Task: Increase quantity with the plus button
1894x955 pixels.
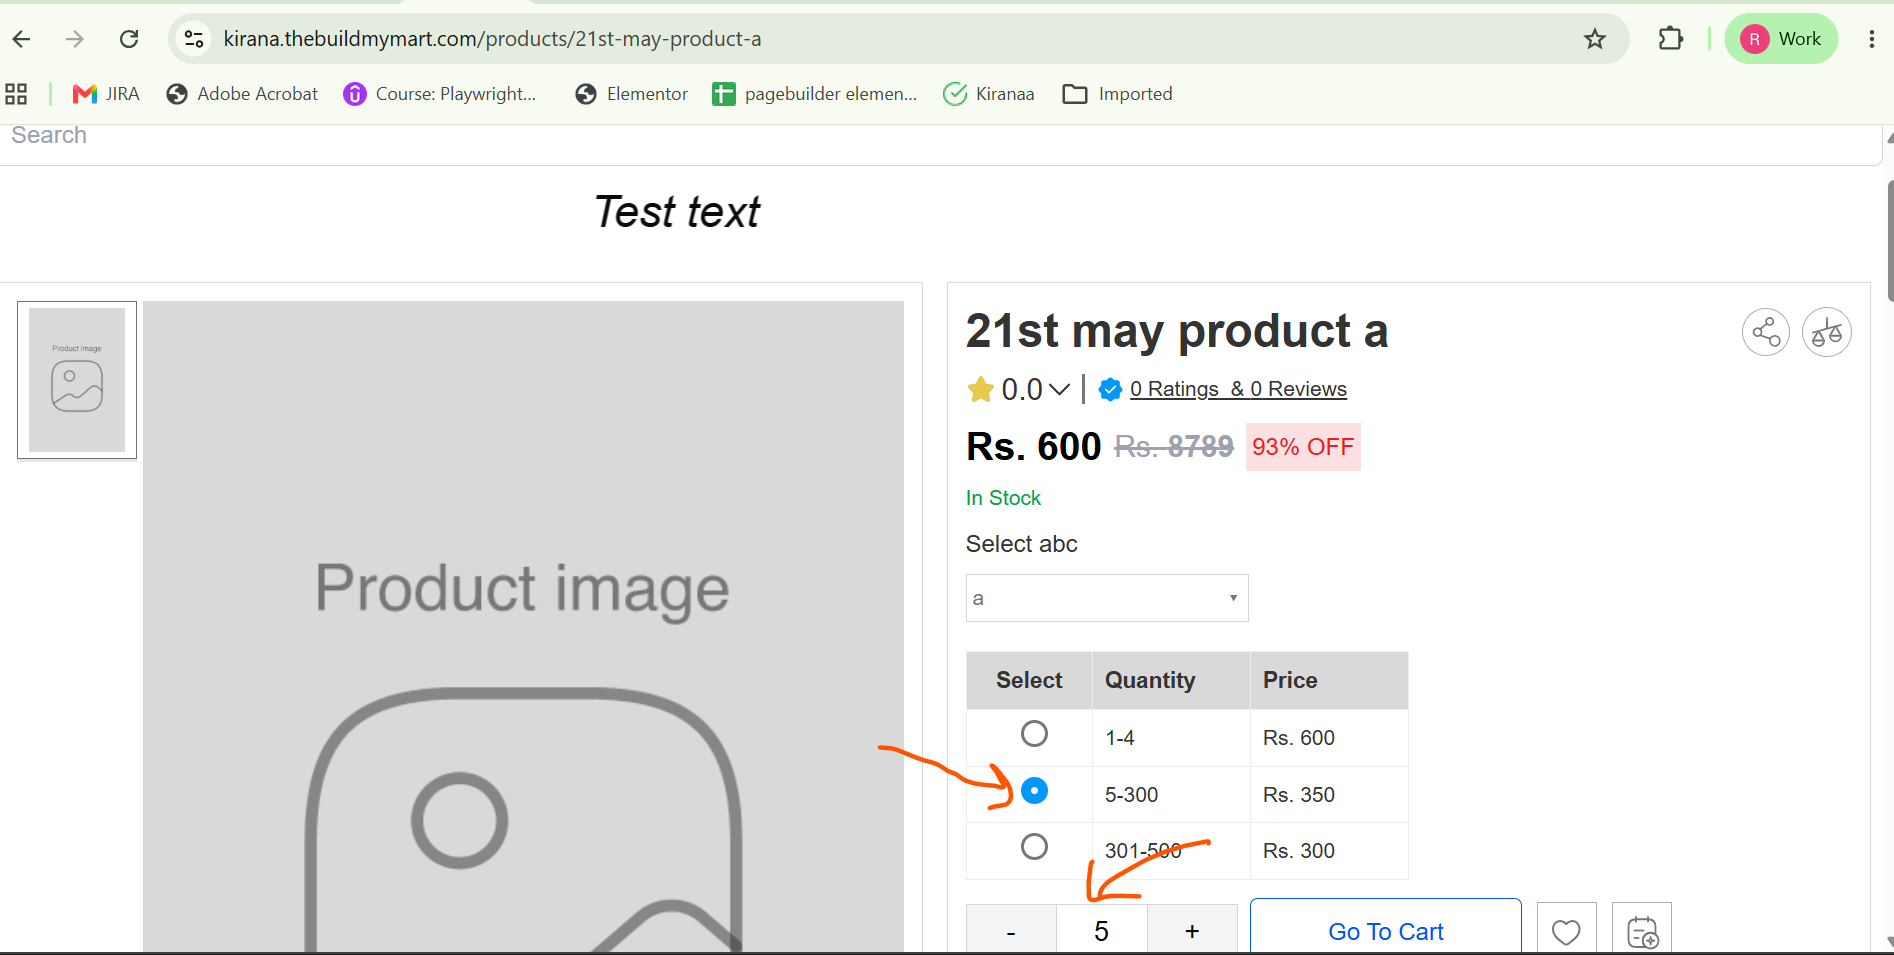Action: point(1192,929)
